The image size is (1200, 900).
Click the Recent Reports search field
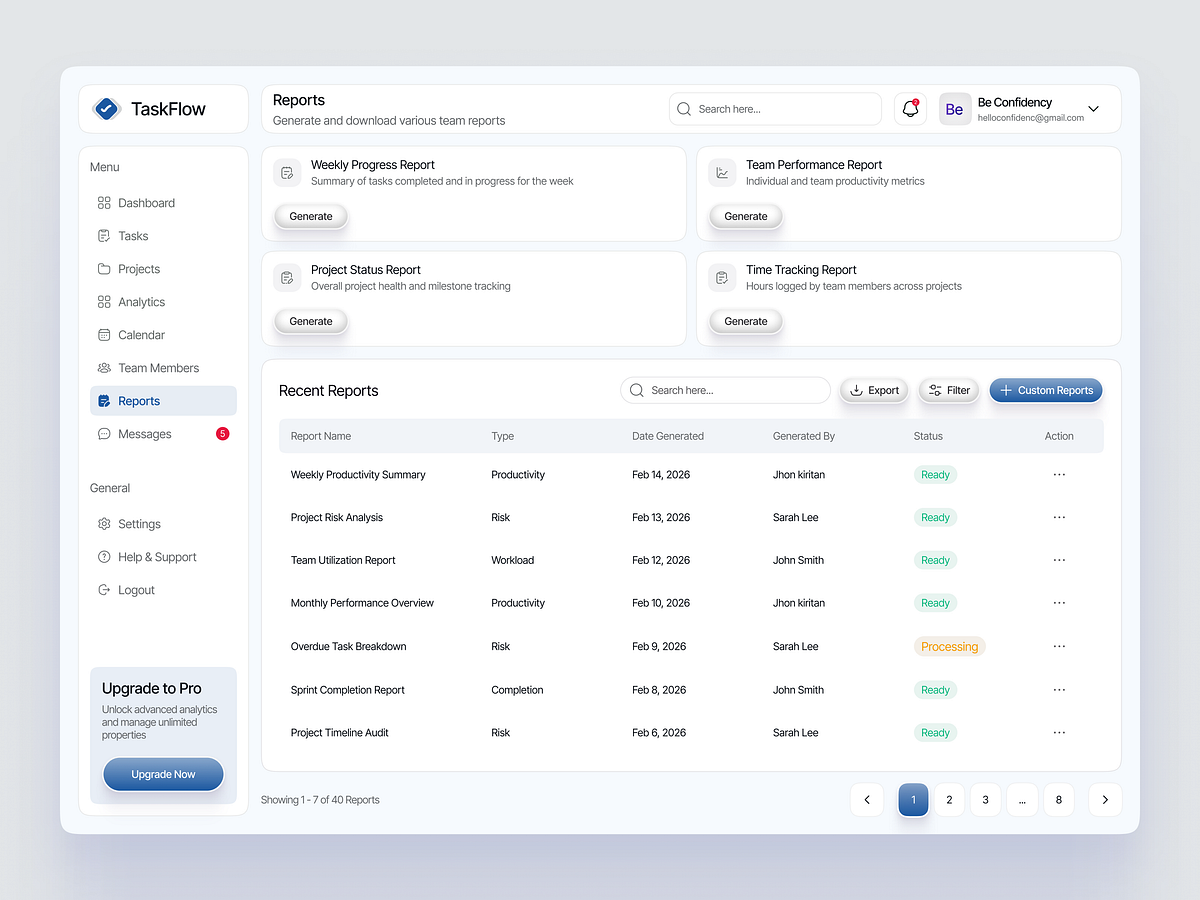[x=725, y=390]
